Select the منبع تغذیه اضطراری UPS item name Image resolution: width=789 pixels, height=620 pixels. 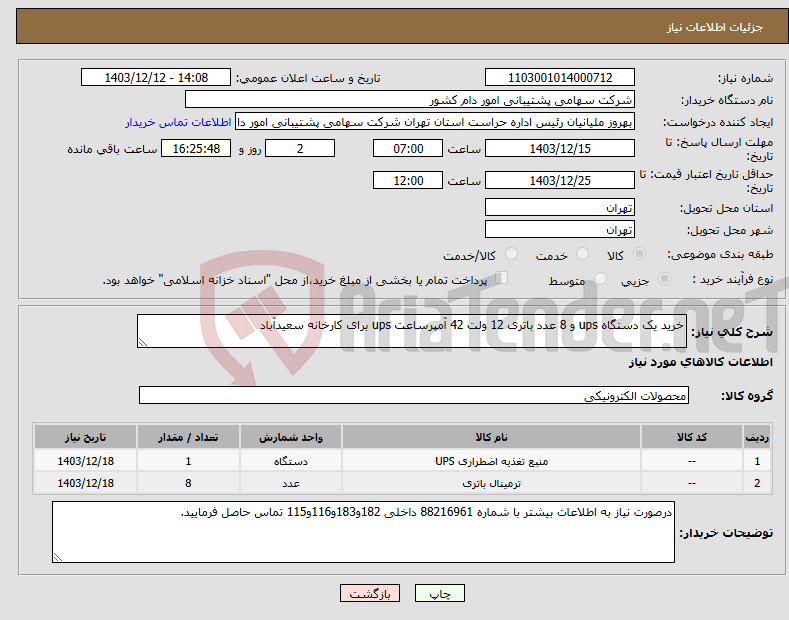point(492,461)
